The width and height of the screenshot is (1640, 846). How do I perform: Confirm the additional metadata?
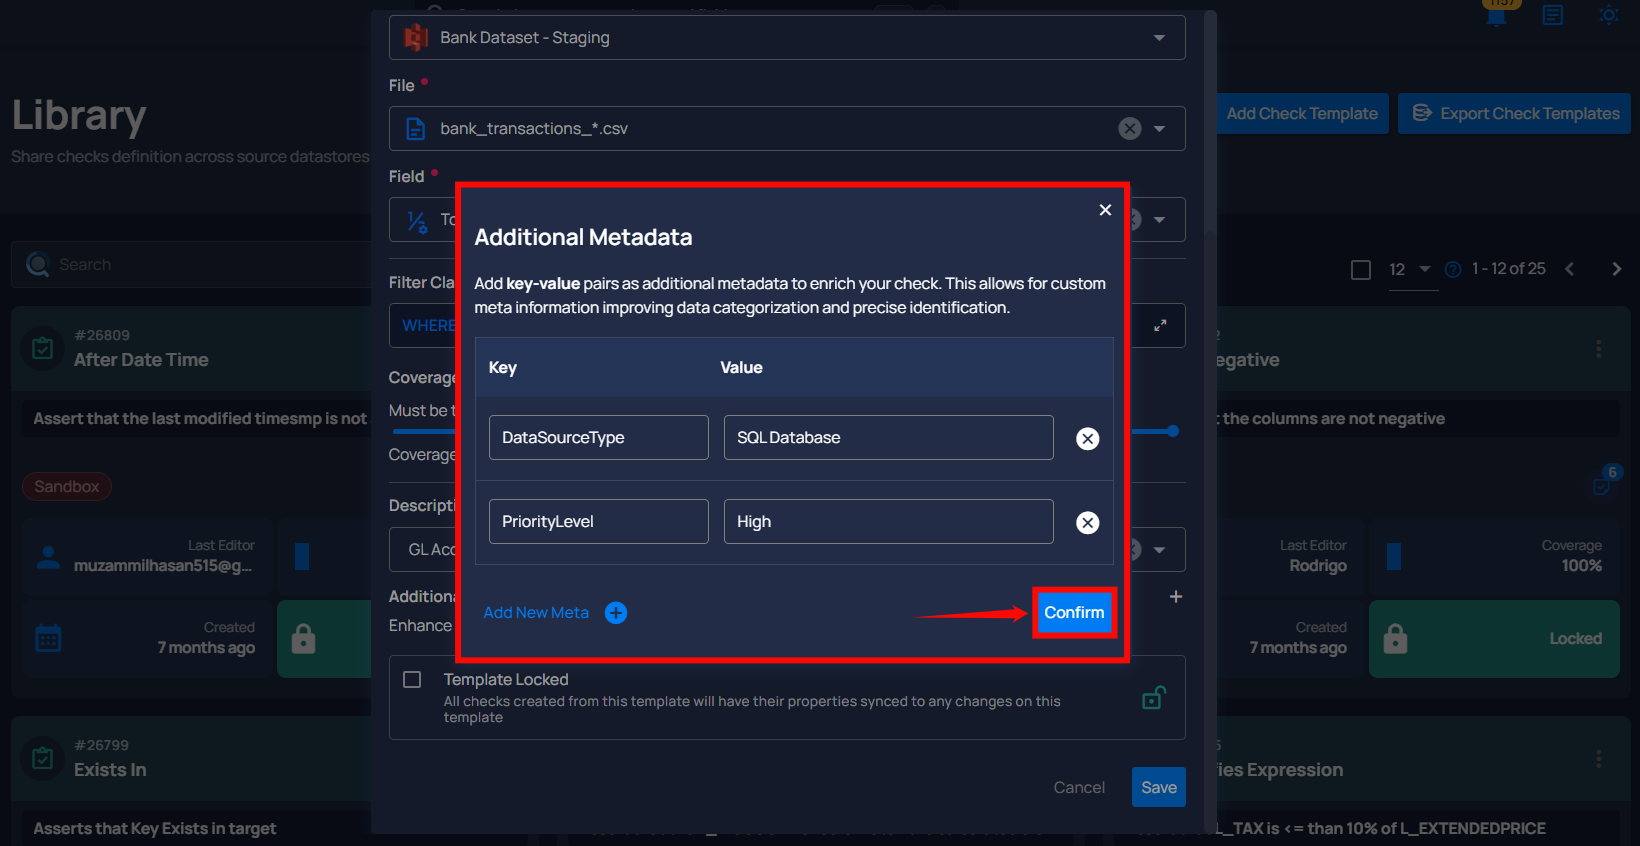(1074, 612)
